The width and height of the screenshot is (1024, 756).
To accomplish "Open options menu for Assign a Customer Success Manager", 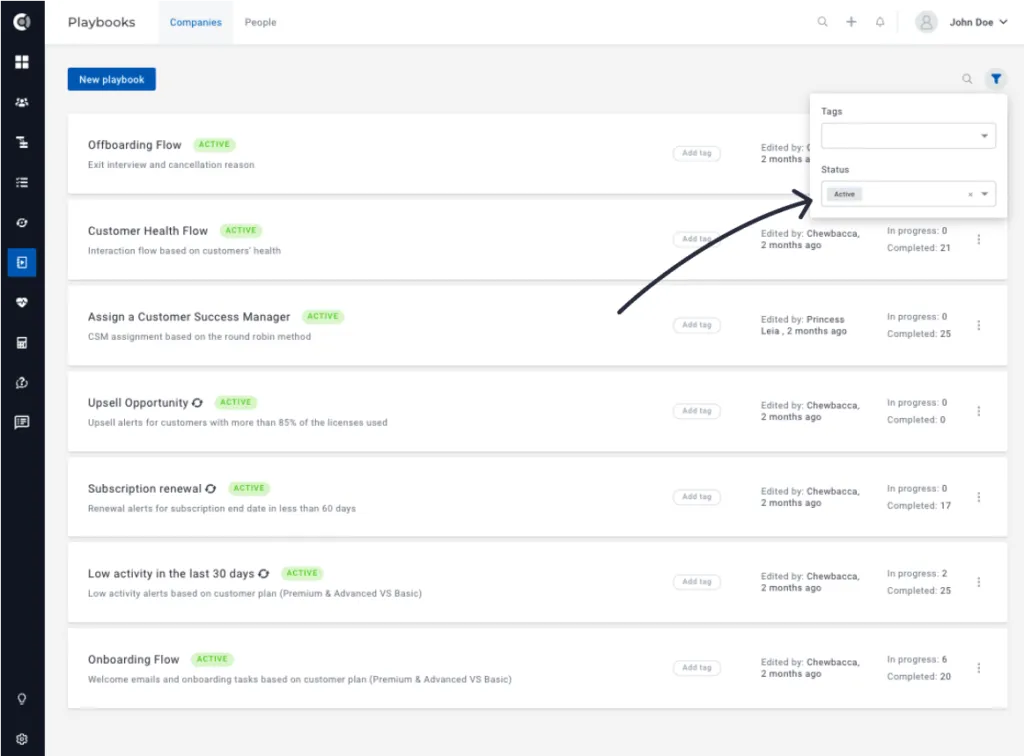I will (978, 325).
